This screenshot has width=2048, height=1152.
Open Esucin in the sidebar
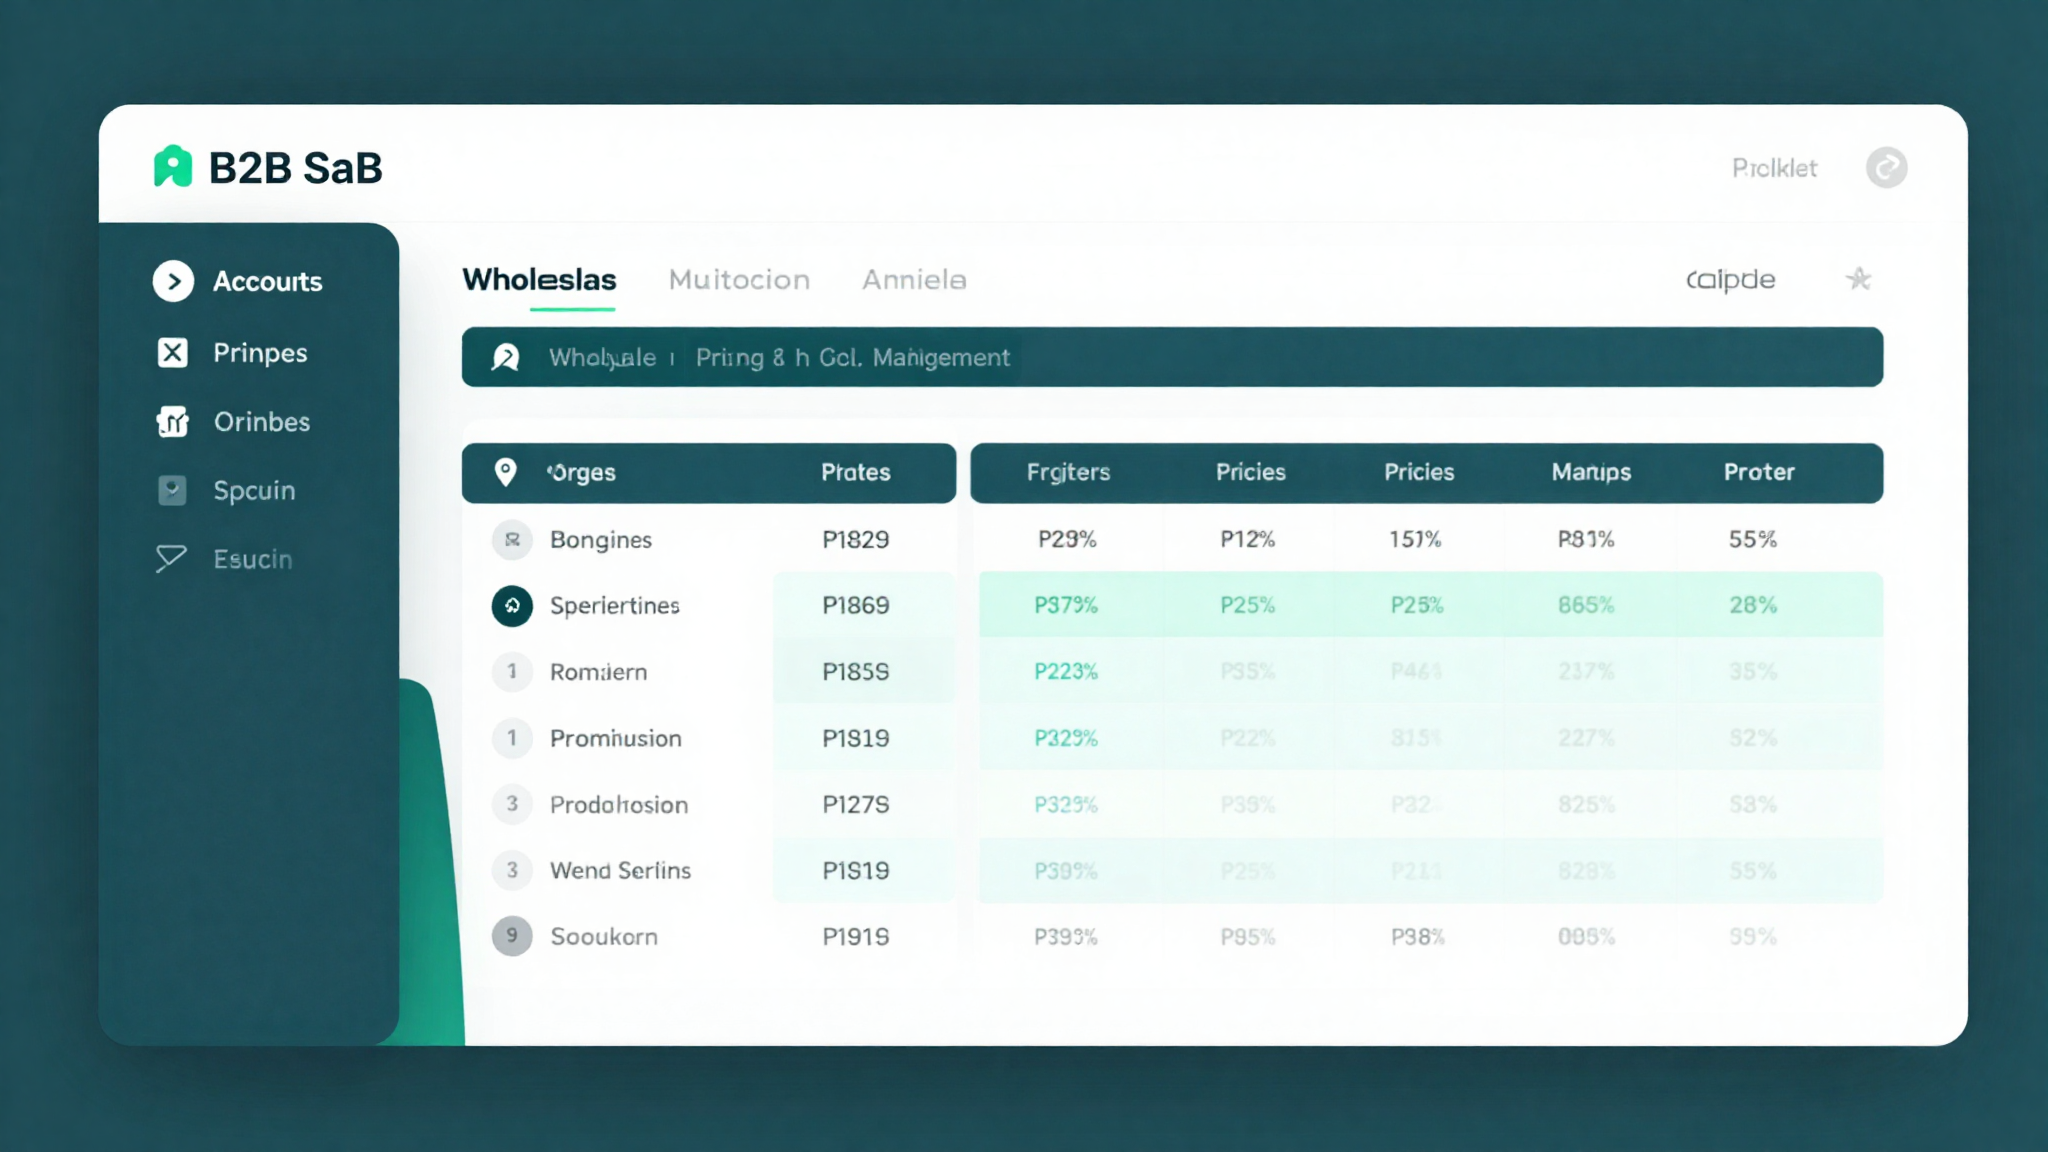point(253,559)
